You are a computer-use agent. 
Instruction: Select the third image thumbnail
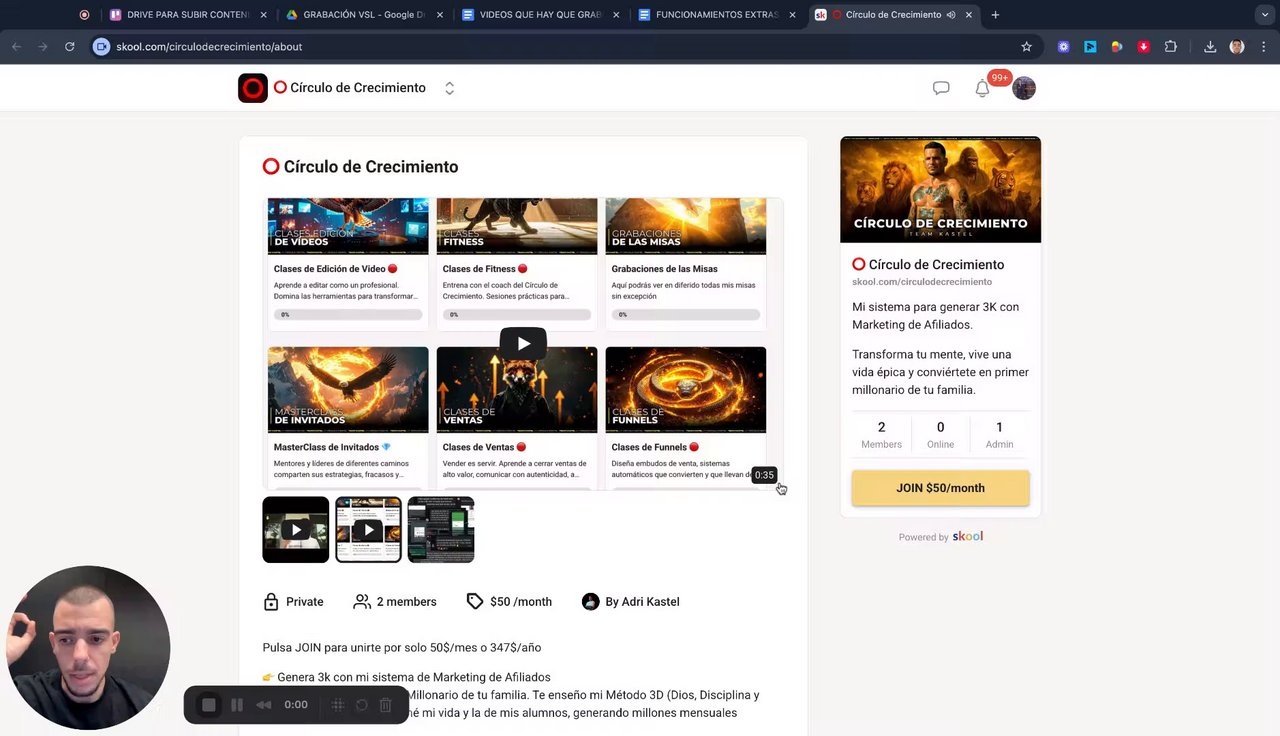[441, 529]
